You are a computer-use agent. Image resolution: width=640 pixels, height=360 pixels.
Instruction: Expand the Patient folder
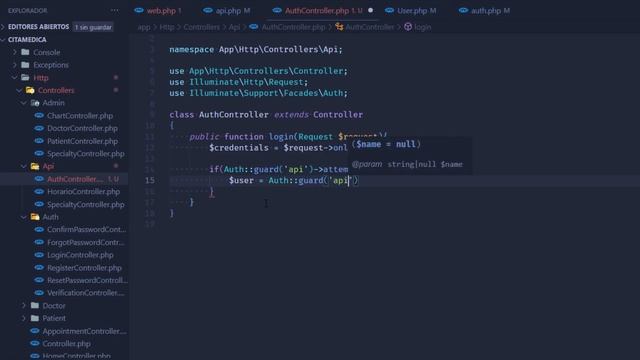54,318
